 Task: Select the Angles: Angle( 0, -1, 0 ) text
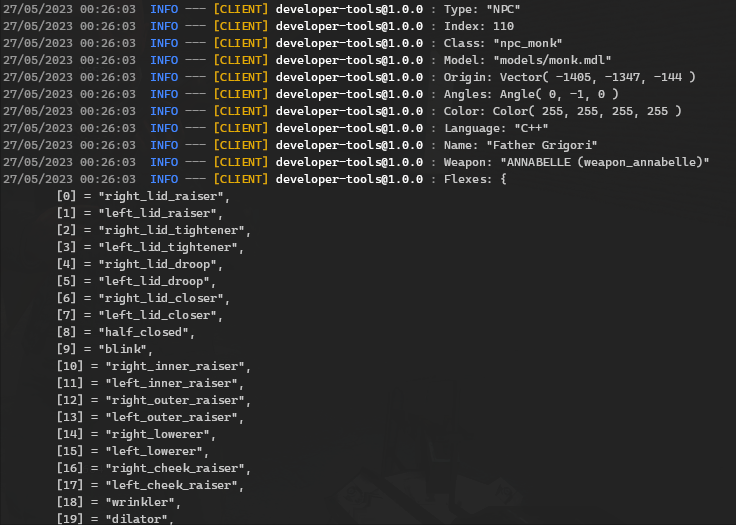(x=531, y=94)
